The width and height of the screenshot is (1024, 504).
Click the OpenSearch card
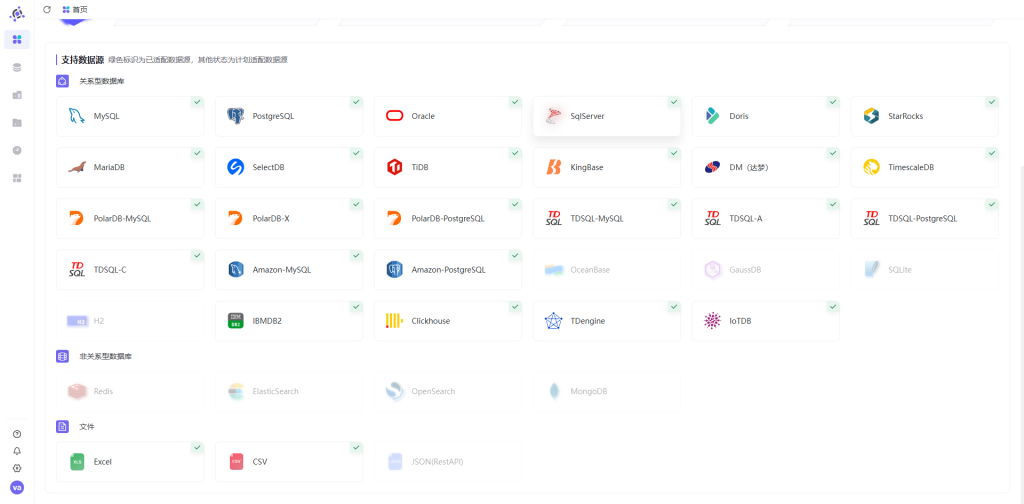(x=447, y=392)
